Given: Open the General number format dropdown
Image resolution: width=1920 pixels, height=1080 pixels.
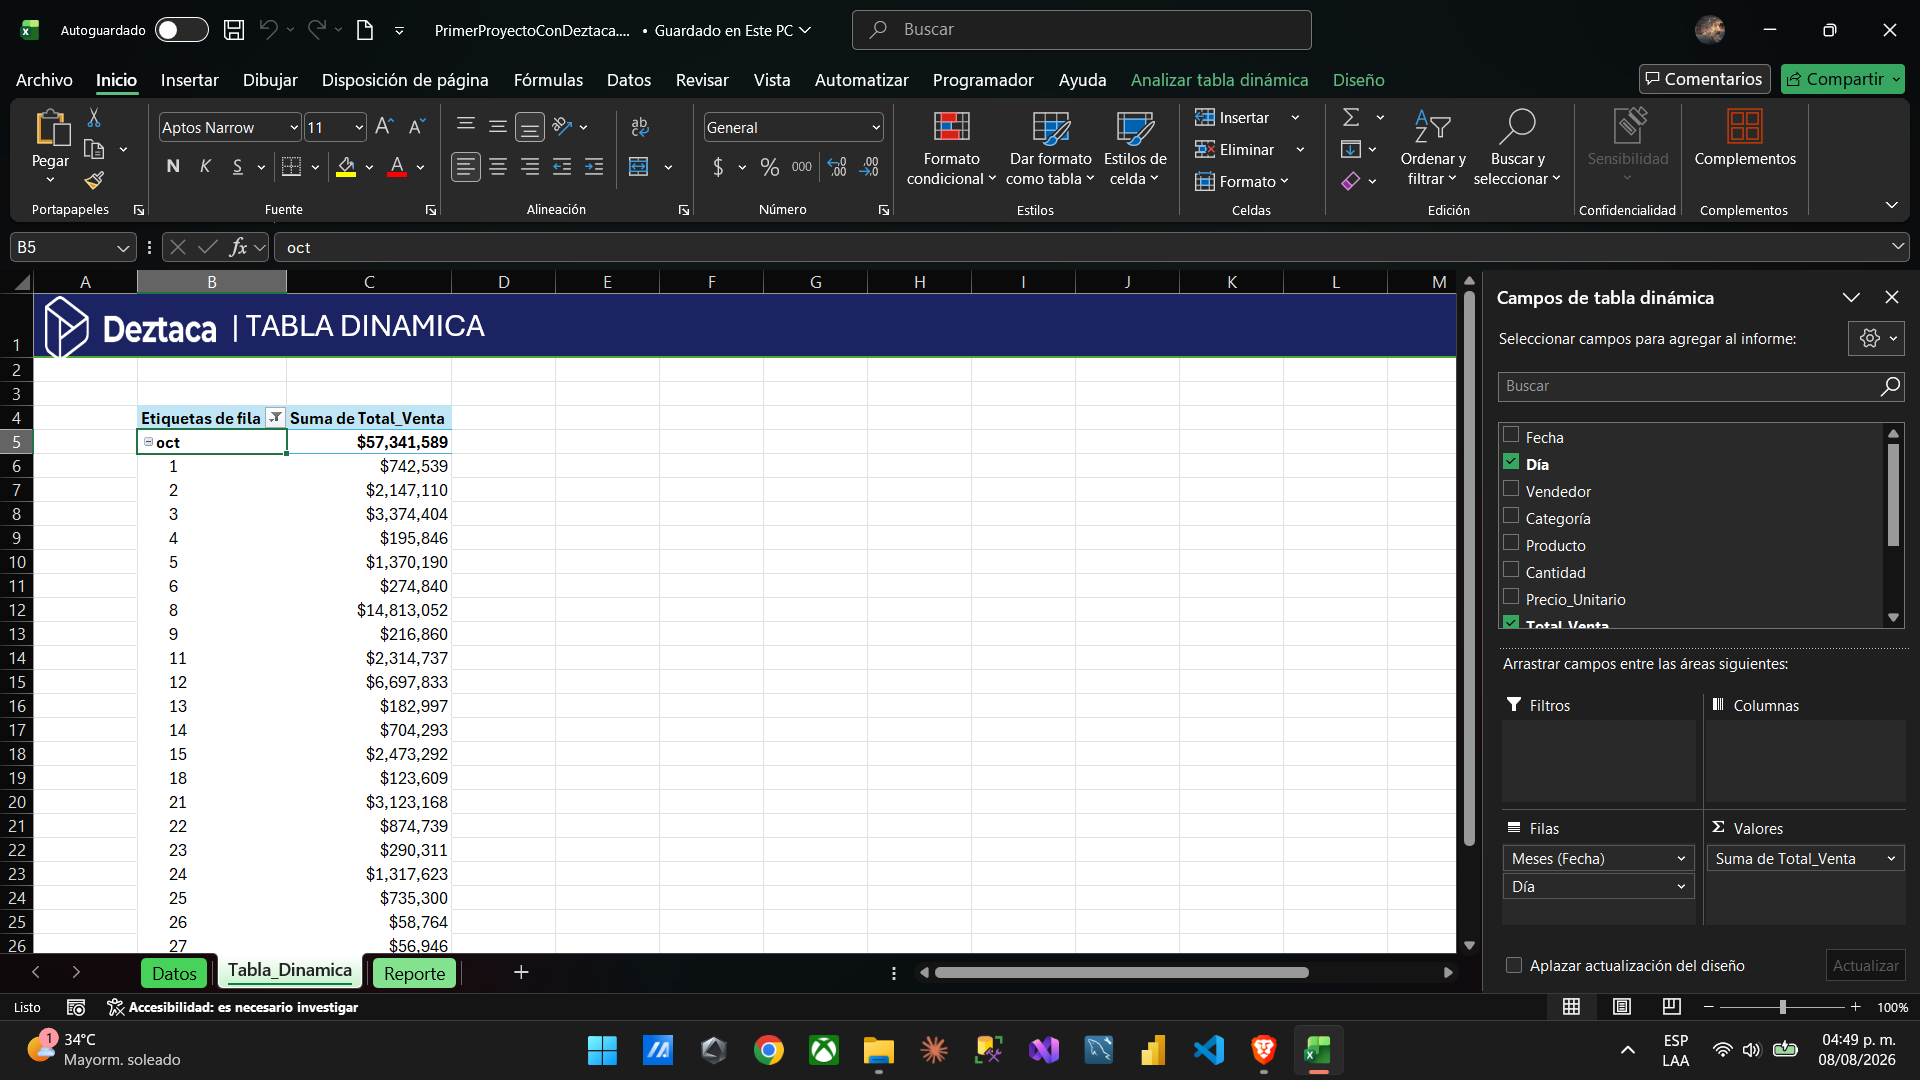Looking at the screenshot, I should 876,127.
